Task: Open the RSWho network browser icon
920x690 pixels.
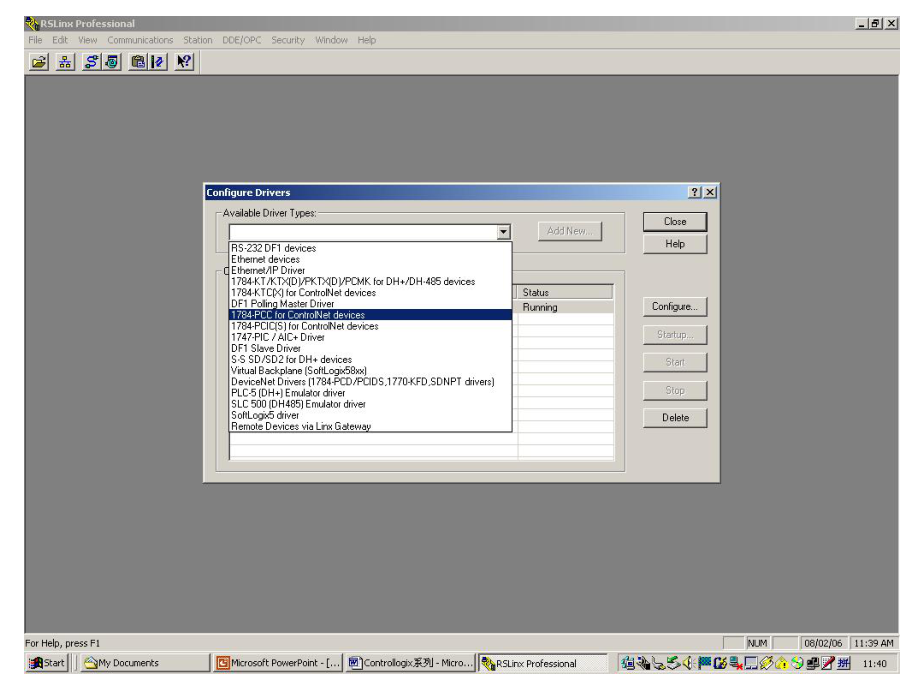Action: pyautogui.click(x=64, y=65)
